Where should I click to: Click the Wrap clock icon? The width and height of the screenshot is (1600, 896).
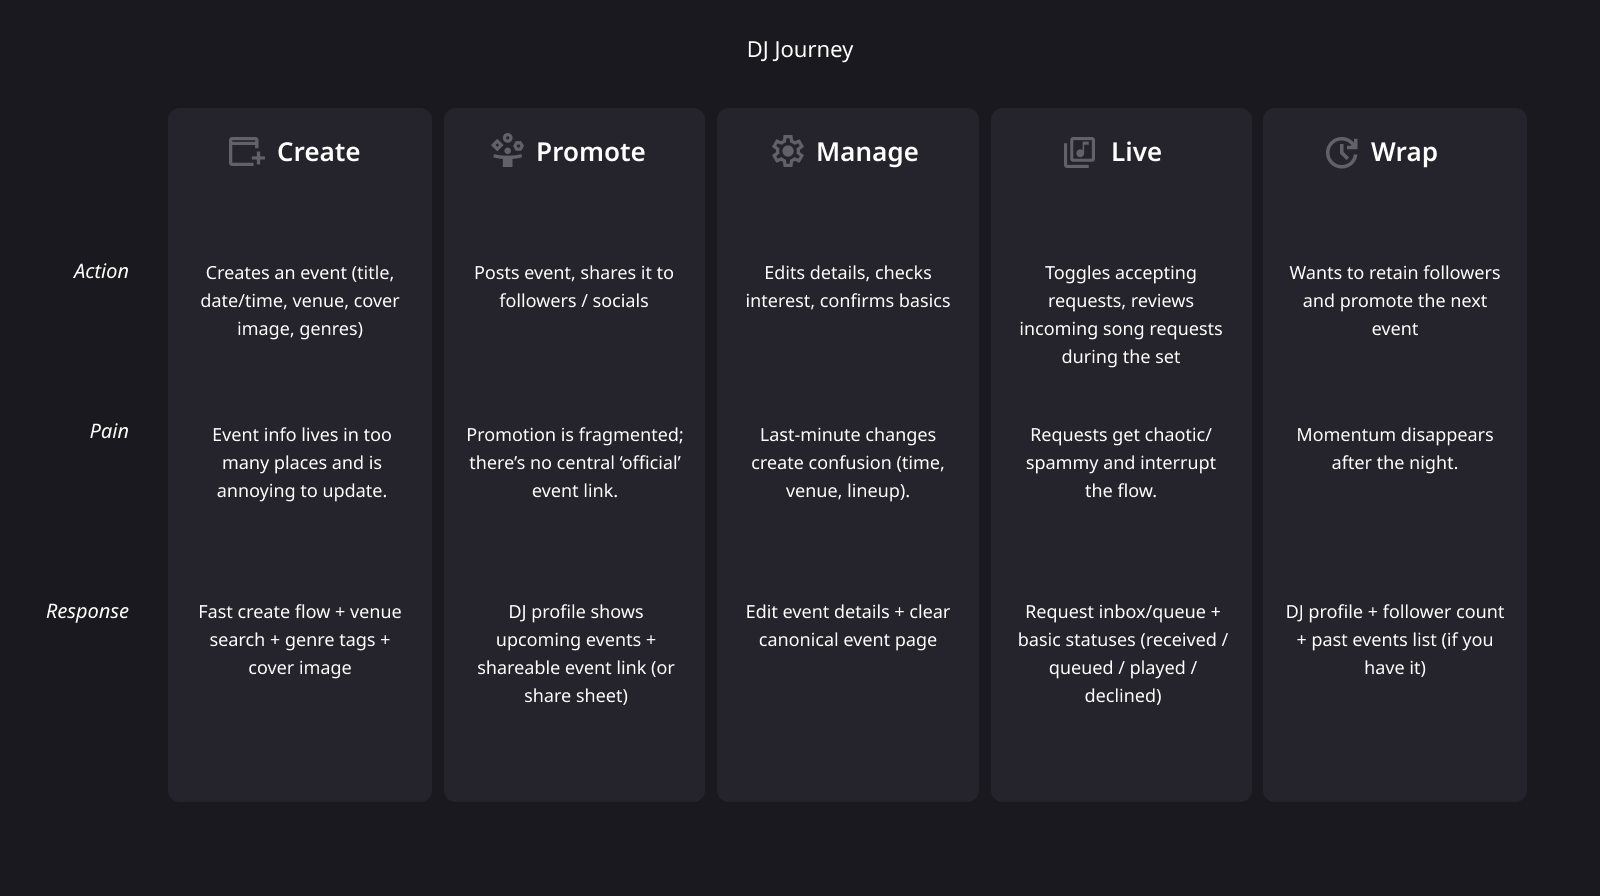click(x=1341, y=152)
